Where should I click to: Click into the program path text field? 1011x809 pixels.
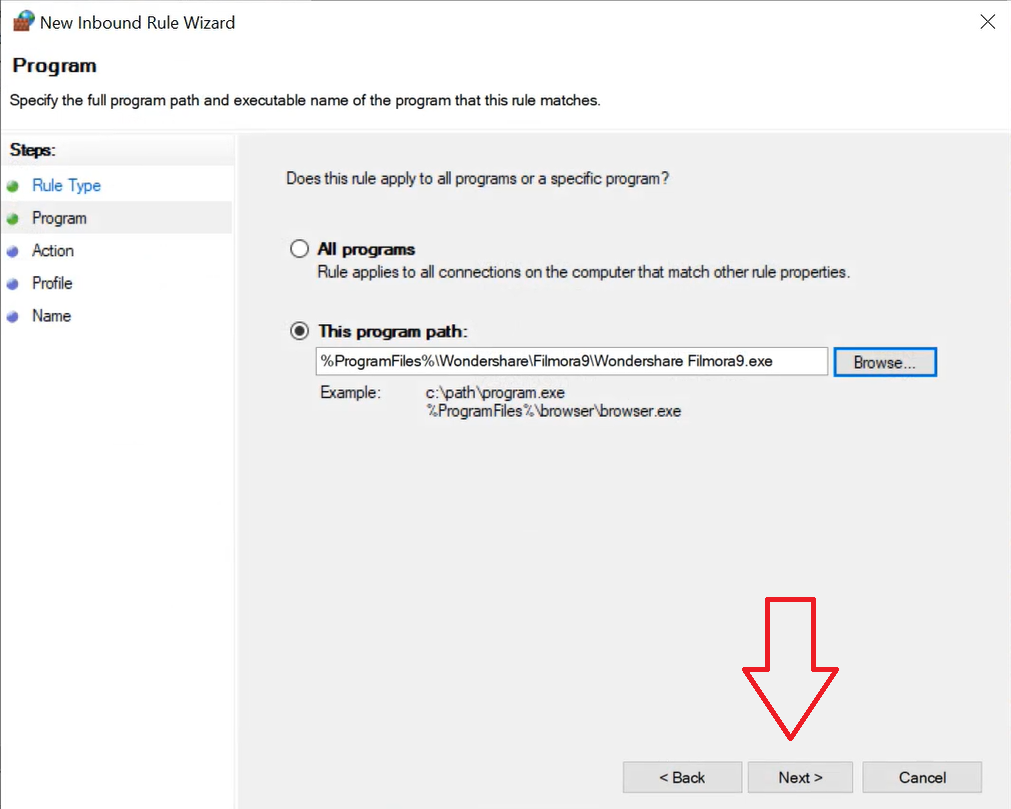571,361
